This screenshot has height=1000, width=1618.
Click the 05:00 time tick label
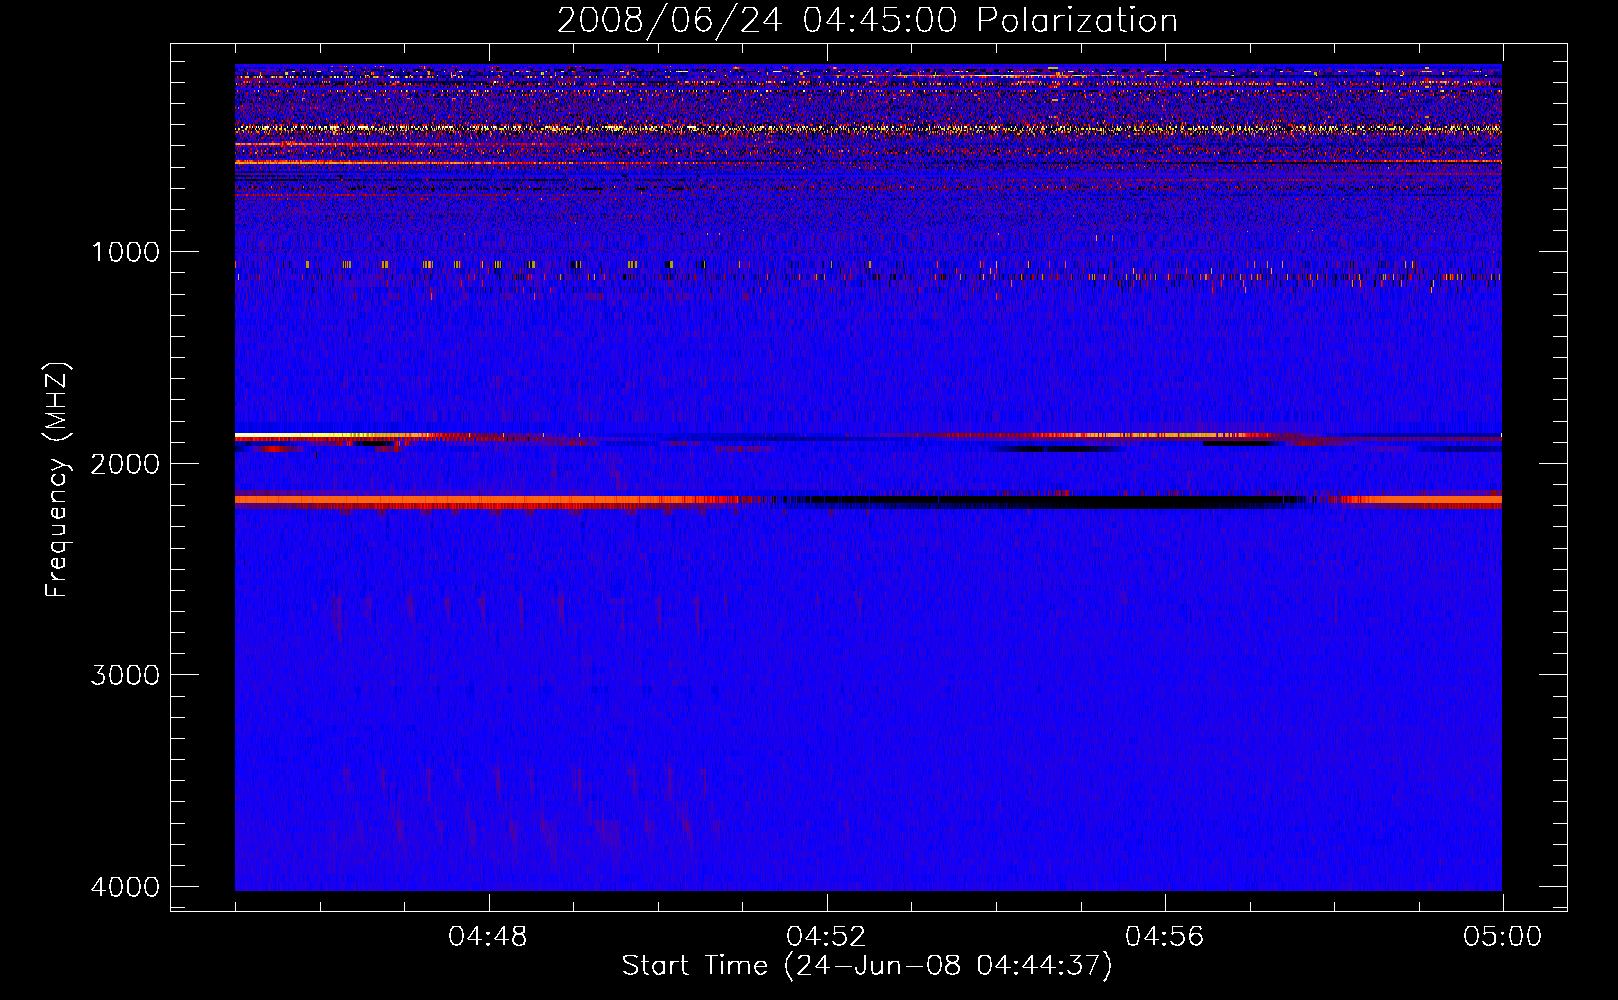tap(1502, 937)
